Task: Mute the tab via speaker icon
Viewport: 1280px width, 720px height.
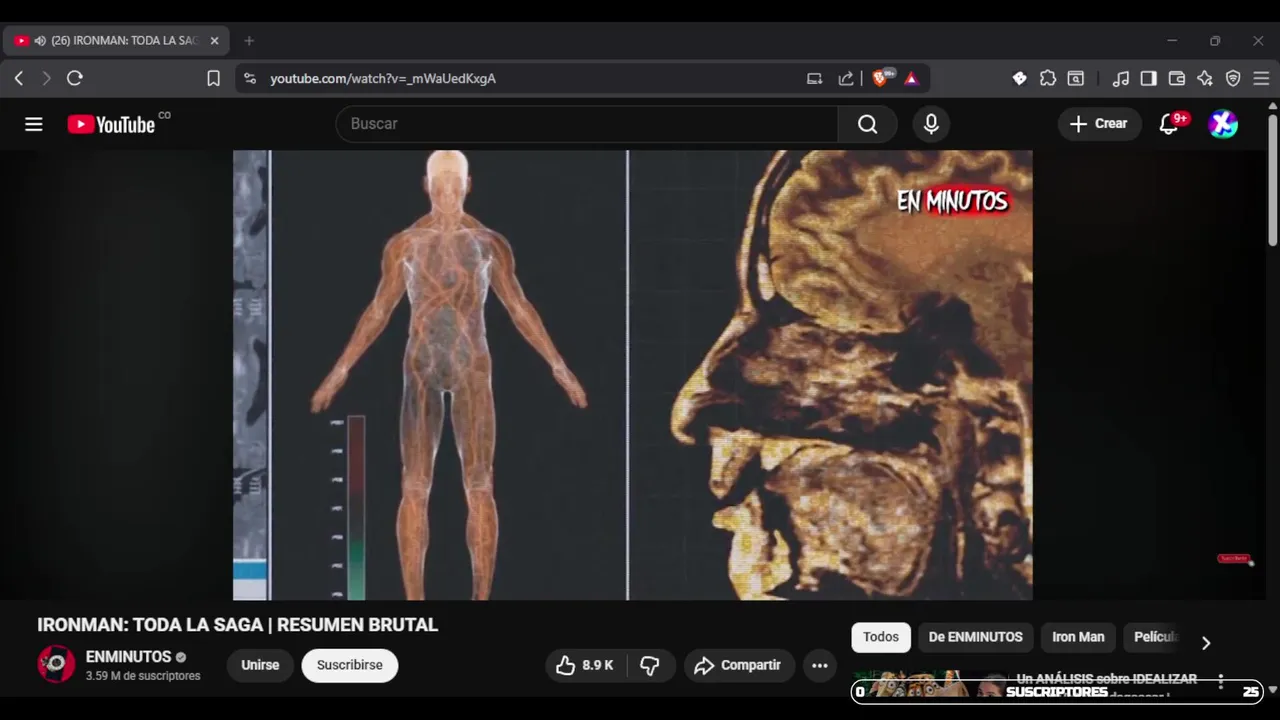Action: pyautogui.click(x=40, y=41)
